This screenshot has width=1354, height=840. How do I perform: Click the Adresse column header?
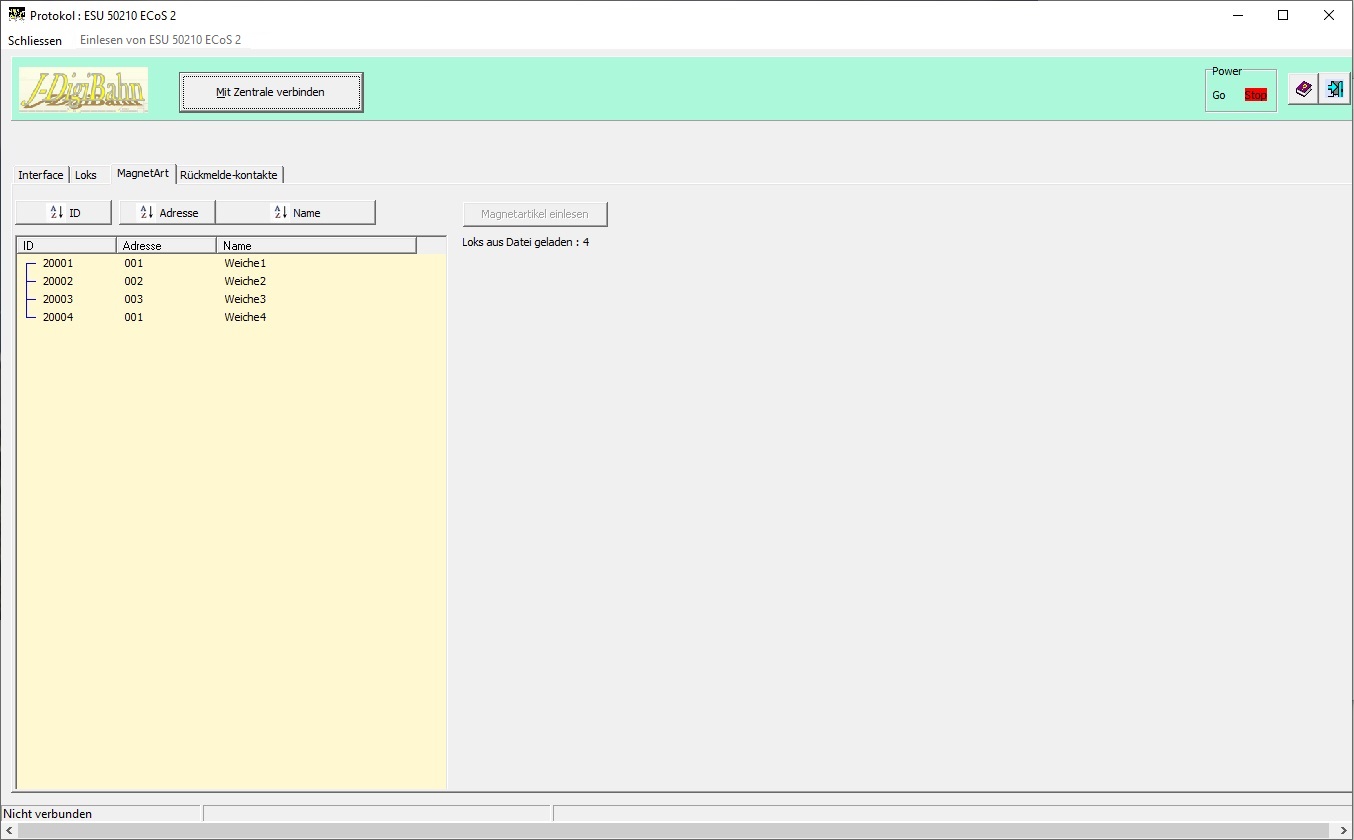(x=166, y=245)
